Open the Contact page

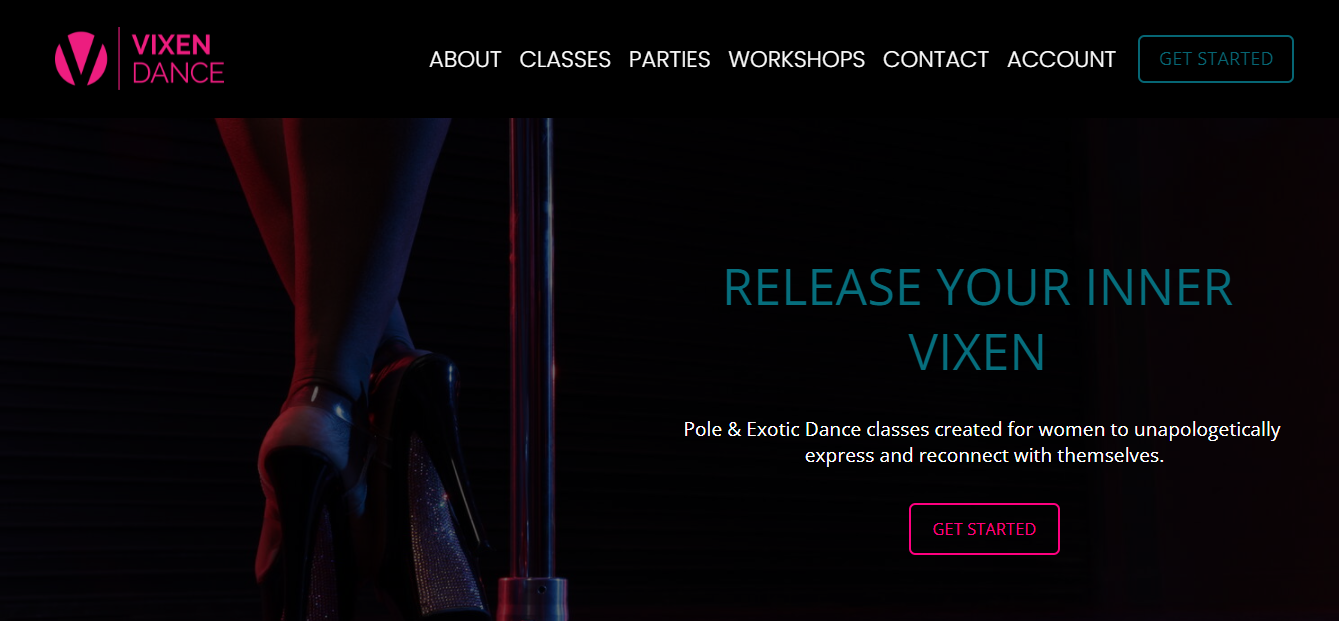tap(936, 59)
